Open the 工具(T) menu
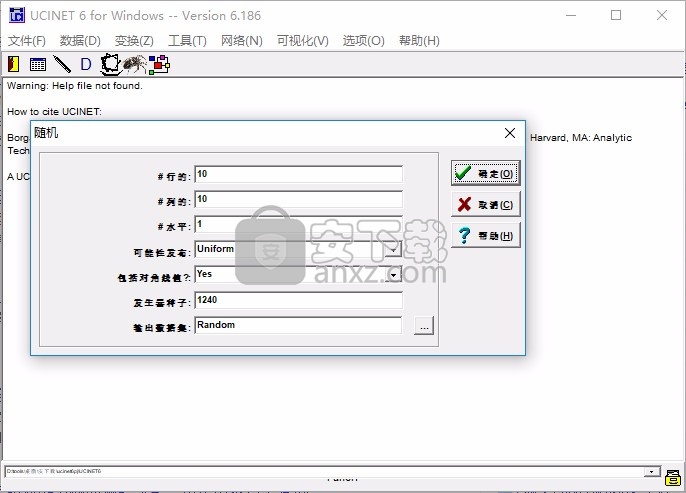 pos(187,41)
